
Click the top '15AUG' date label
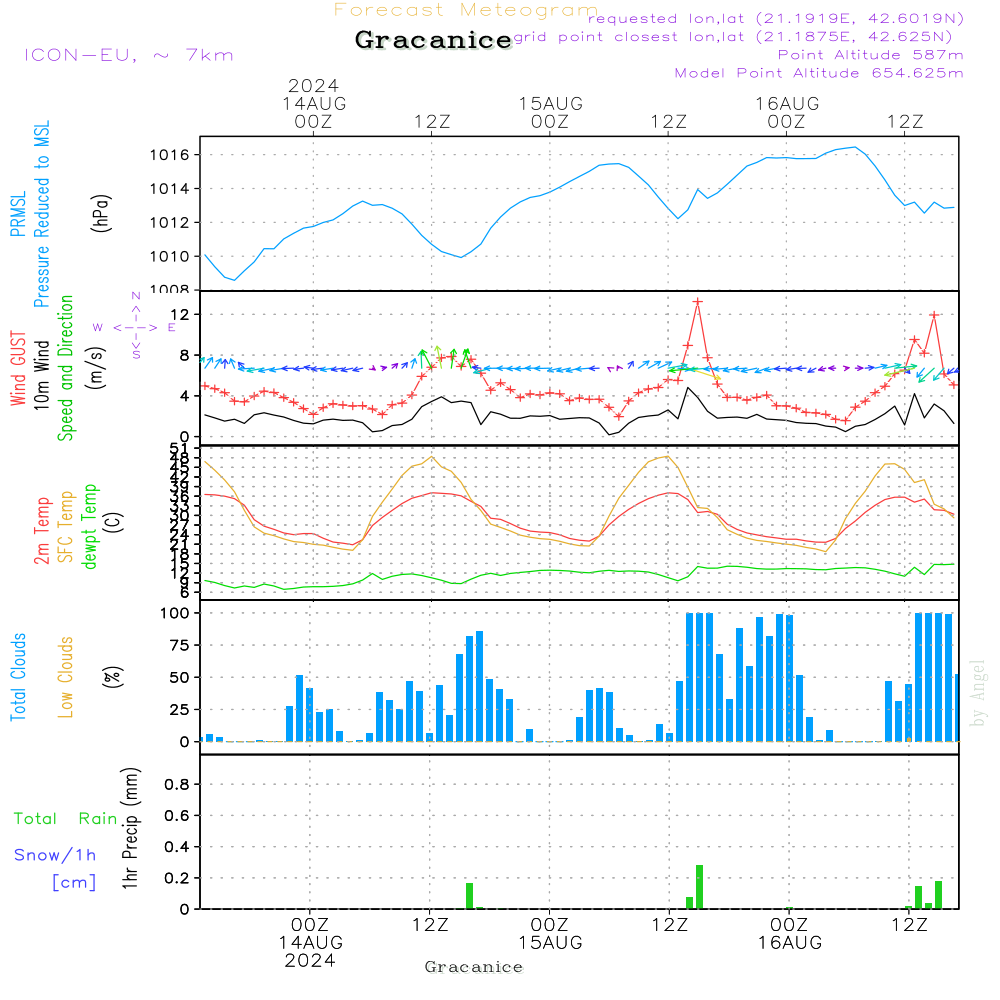click(550, 103)
